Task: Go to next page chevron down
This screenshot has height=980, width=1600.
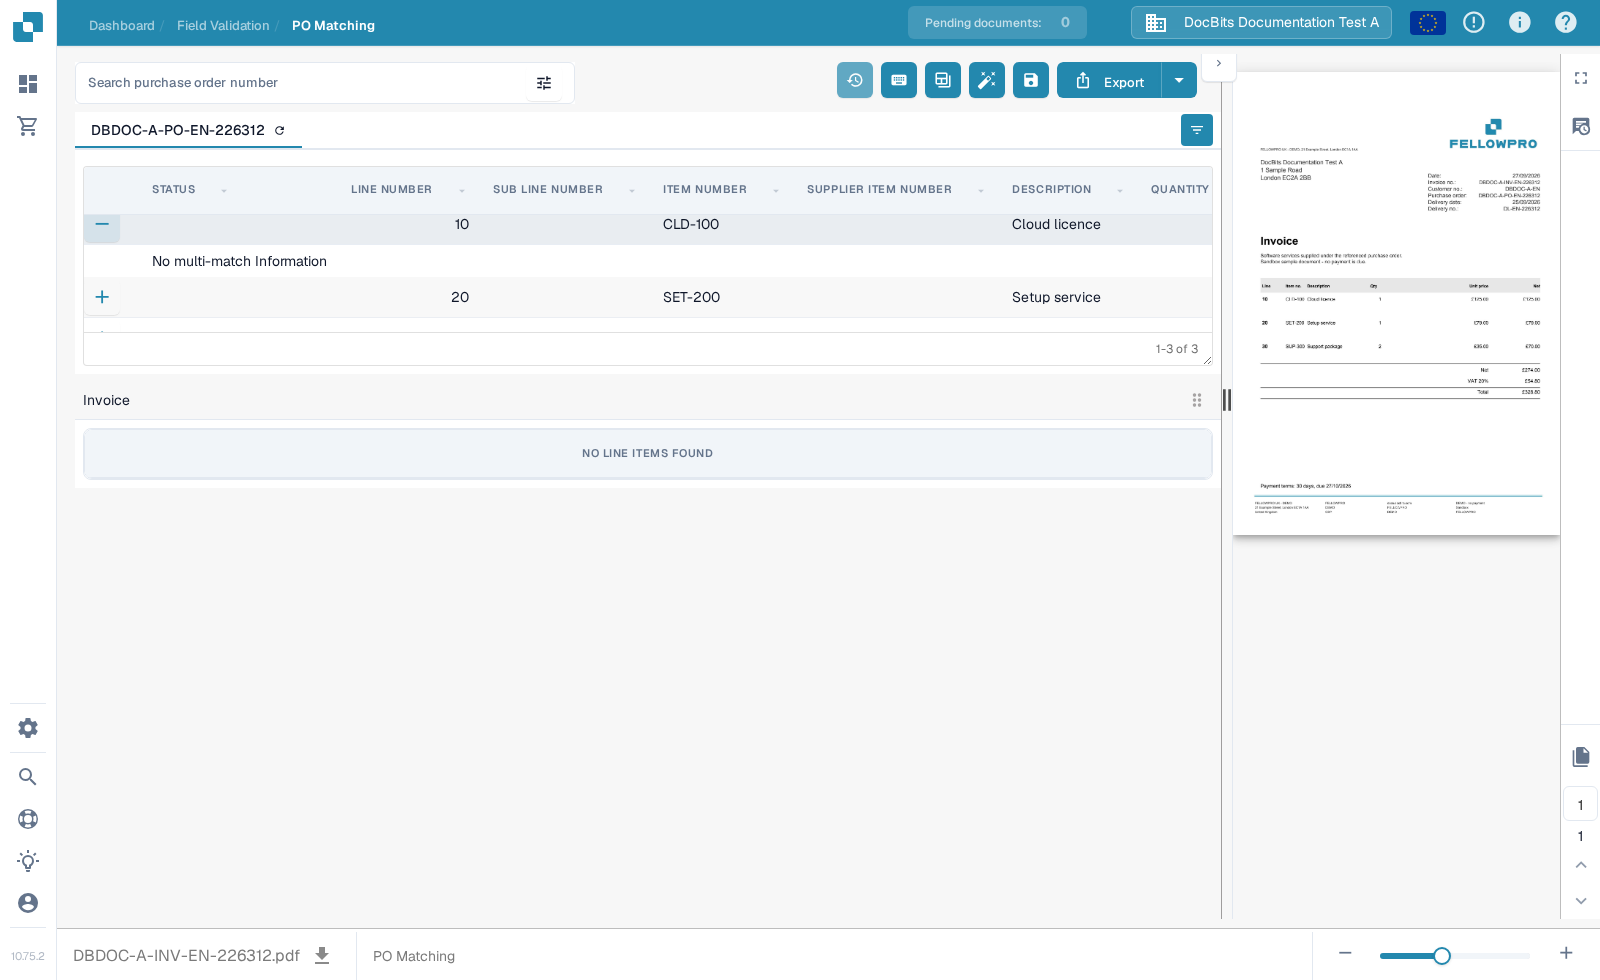Action: pos(1581,901)
